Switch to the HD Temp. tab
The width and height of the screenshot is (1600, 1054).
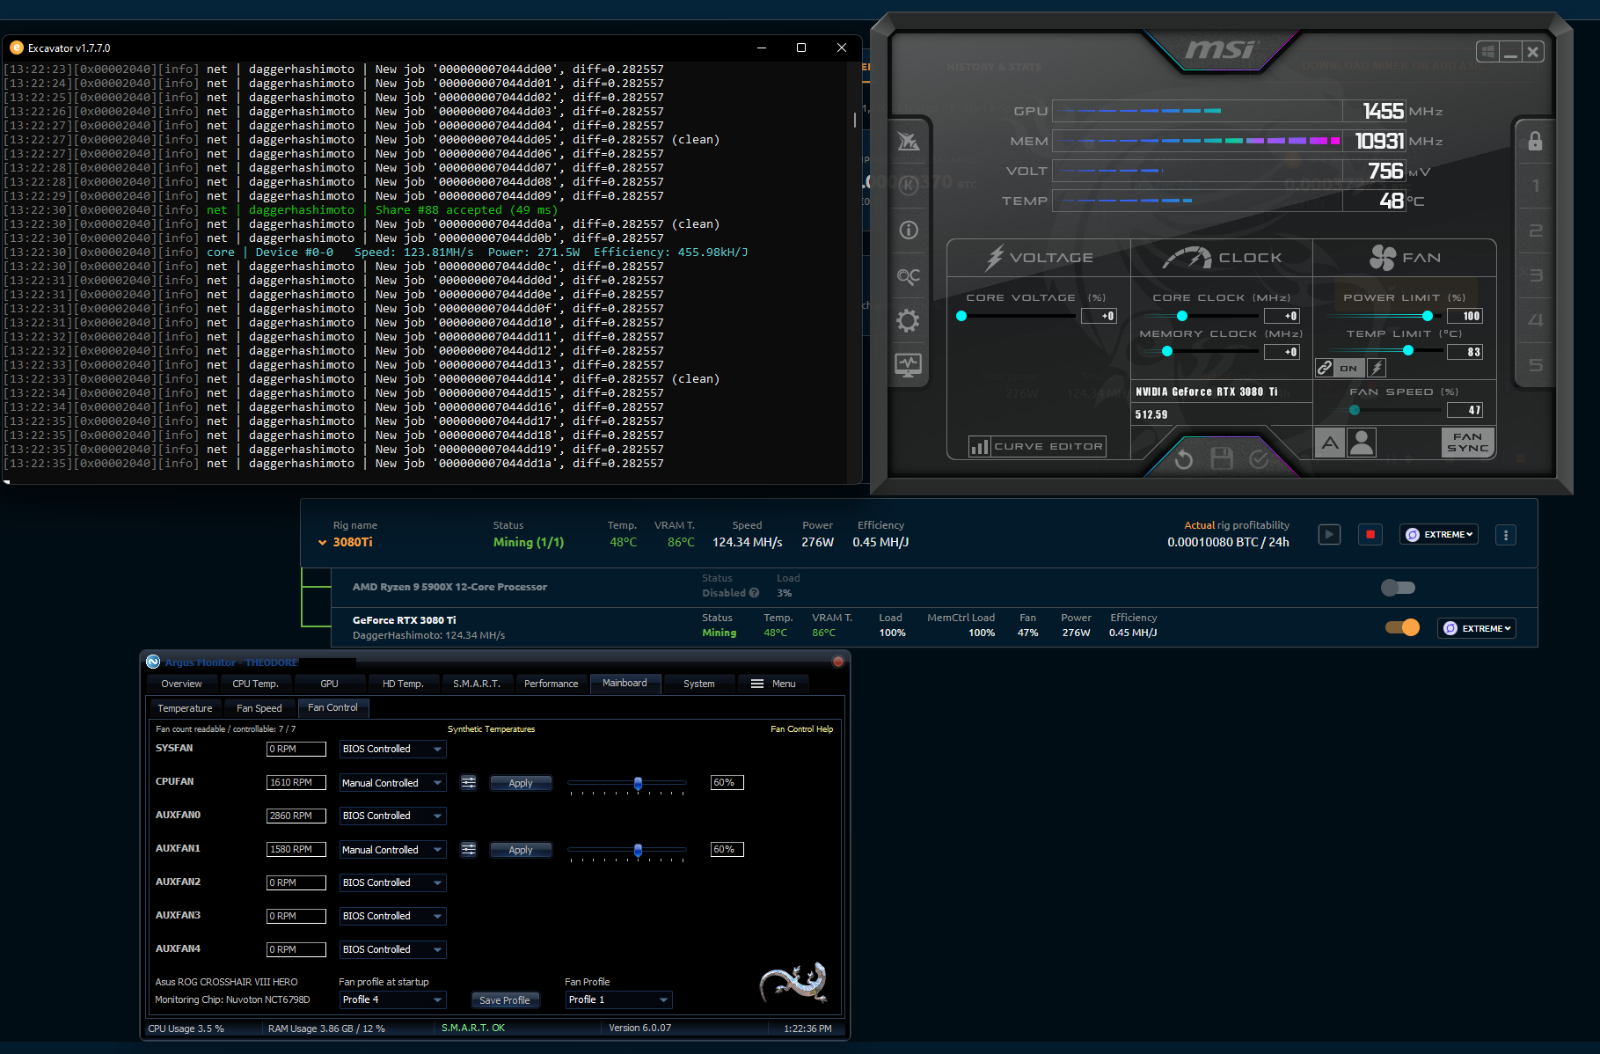click(403, 684)
